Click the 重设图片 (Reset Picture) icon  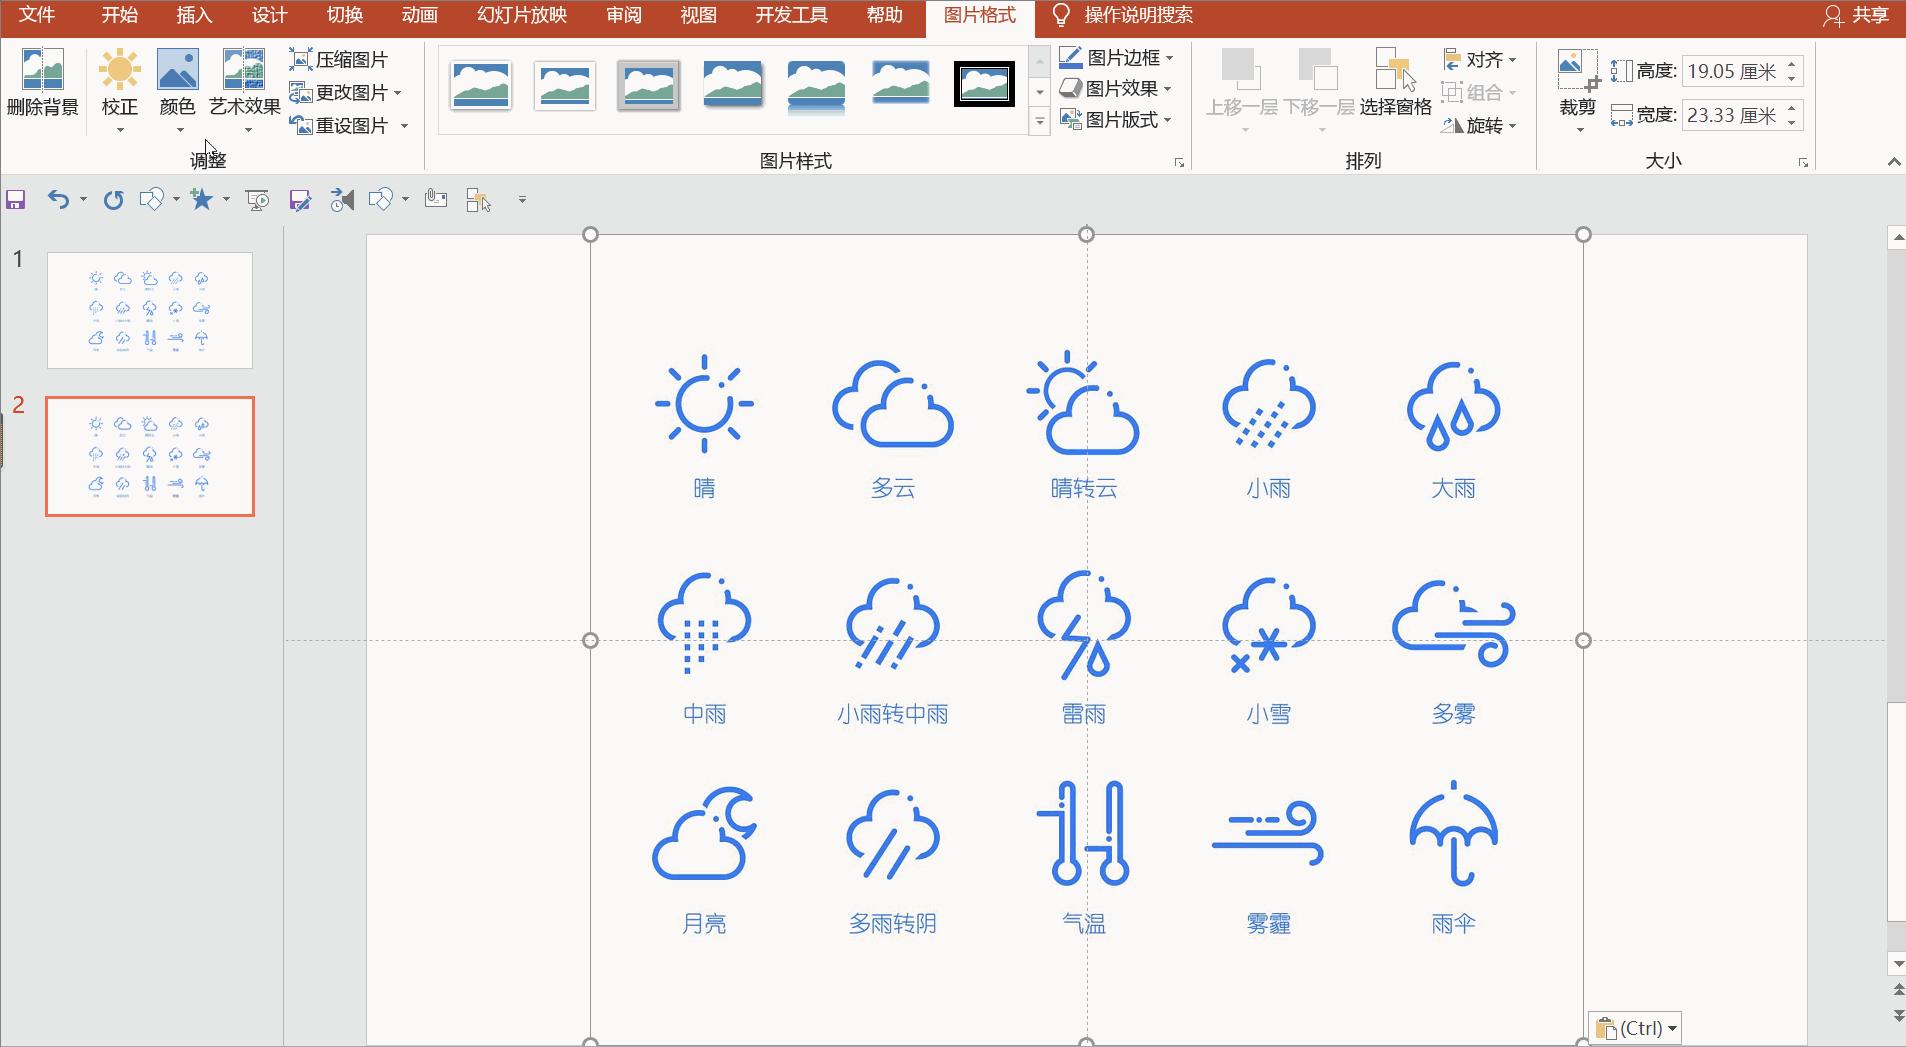point(343,125)
